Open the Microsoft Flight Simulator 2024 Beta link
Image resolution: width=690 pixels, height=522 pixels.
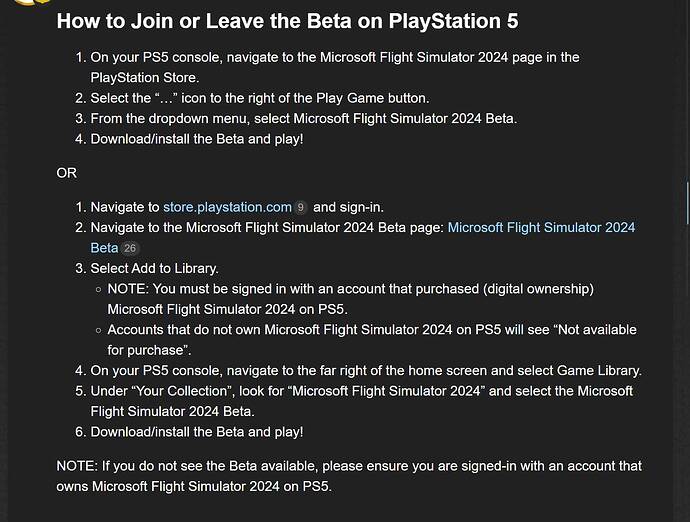(541, 228)
